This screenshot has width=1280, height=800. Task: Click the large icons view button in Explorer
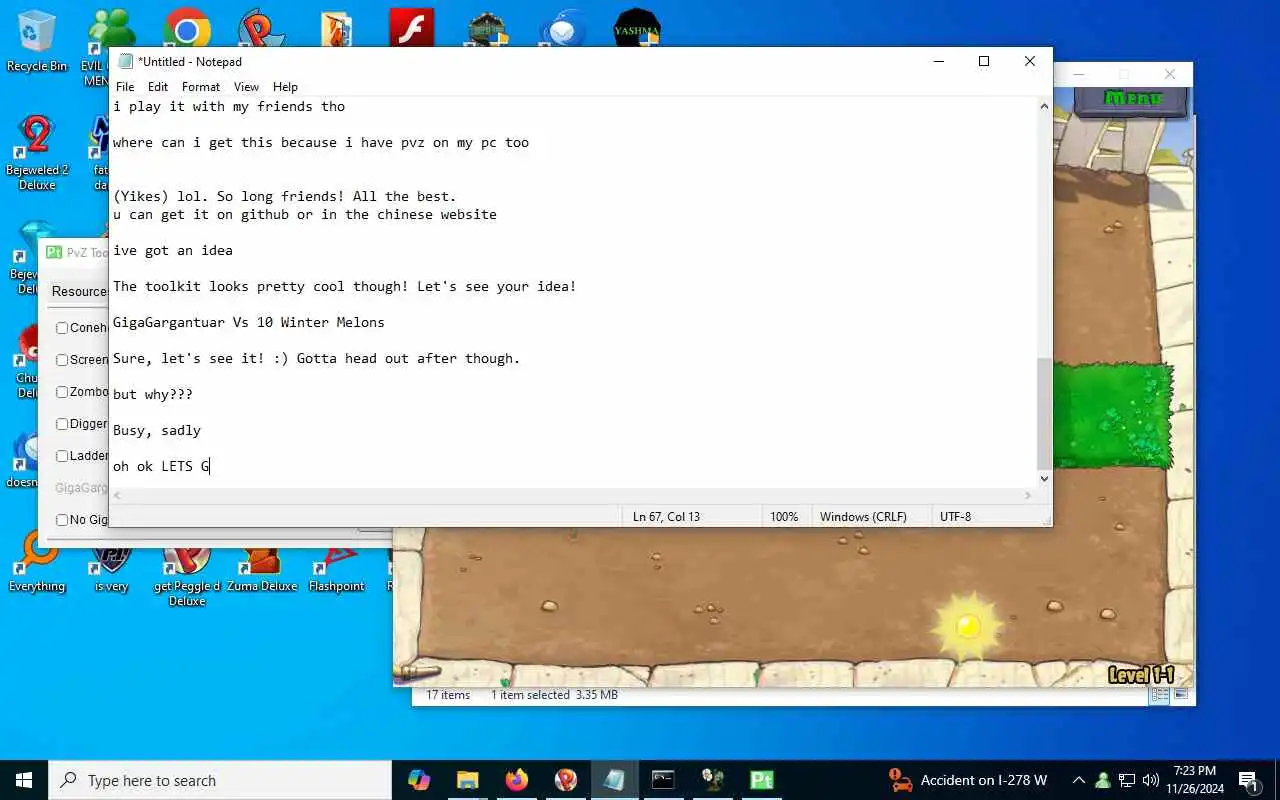1181,695
